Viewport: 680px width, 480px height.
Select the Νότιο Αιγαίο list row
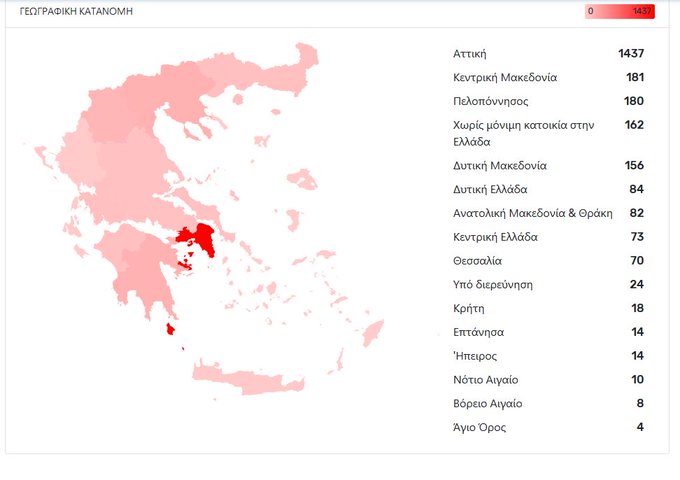click(548, 380)
